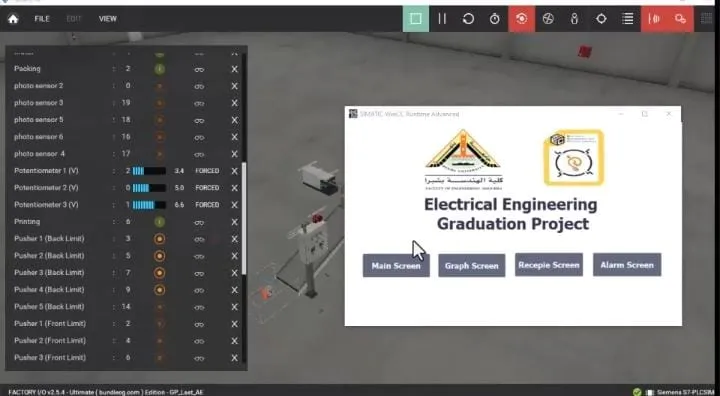Image resolution: width=720 pixels, height=396 pixels.
Task: Click Pusher 4 (Back Limit) orange indicator
Action: point(159,290)
